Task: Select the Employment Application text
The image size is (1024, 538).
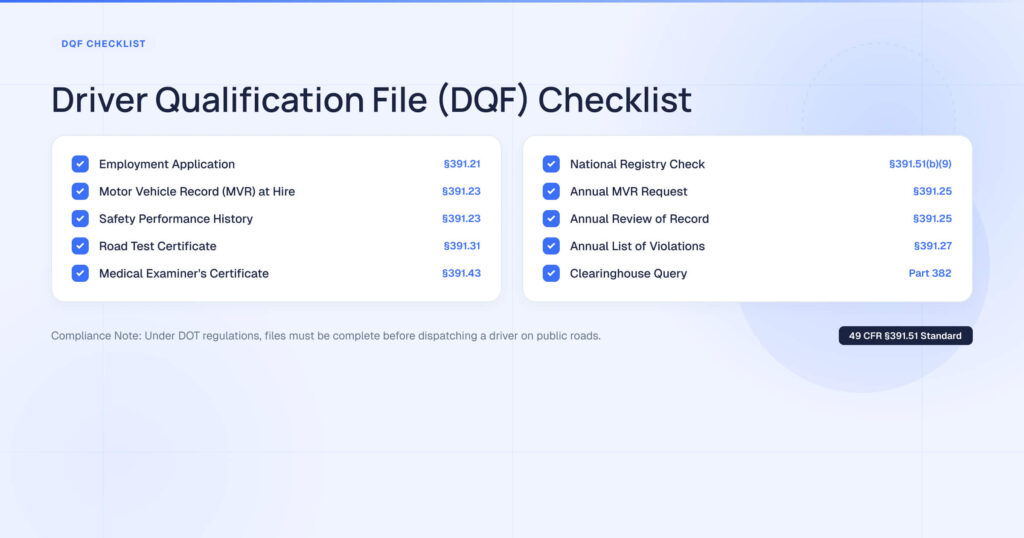Action: coord(167,164)
